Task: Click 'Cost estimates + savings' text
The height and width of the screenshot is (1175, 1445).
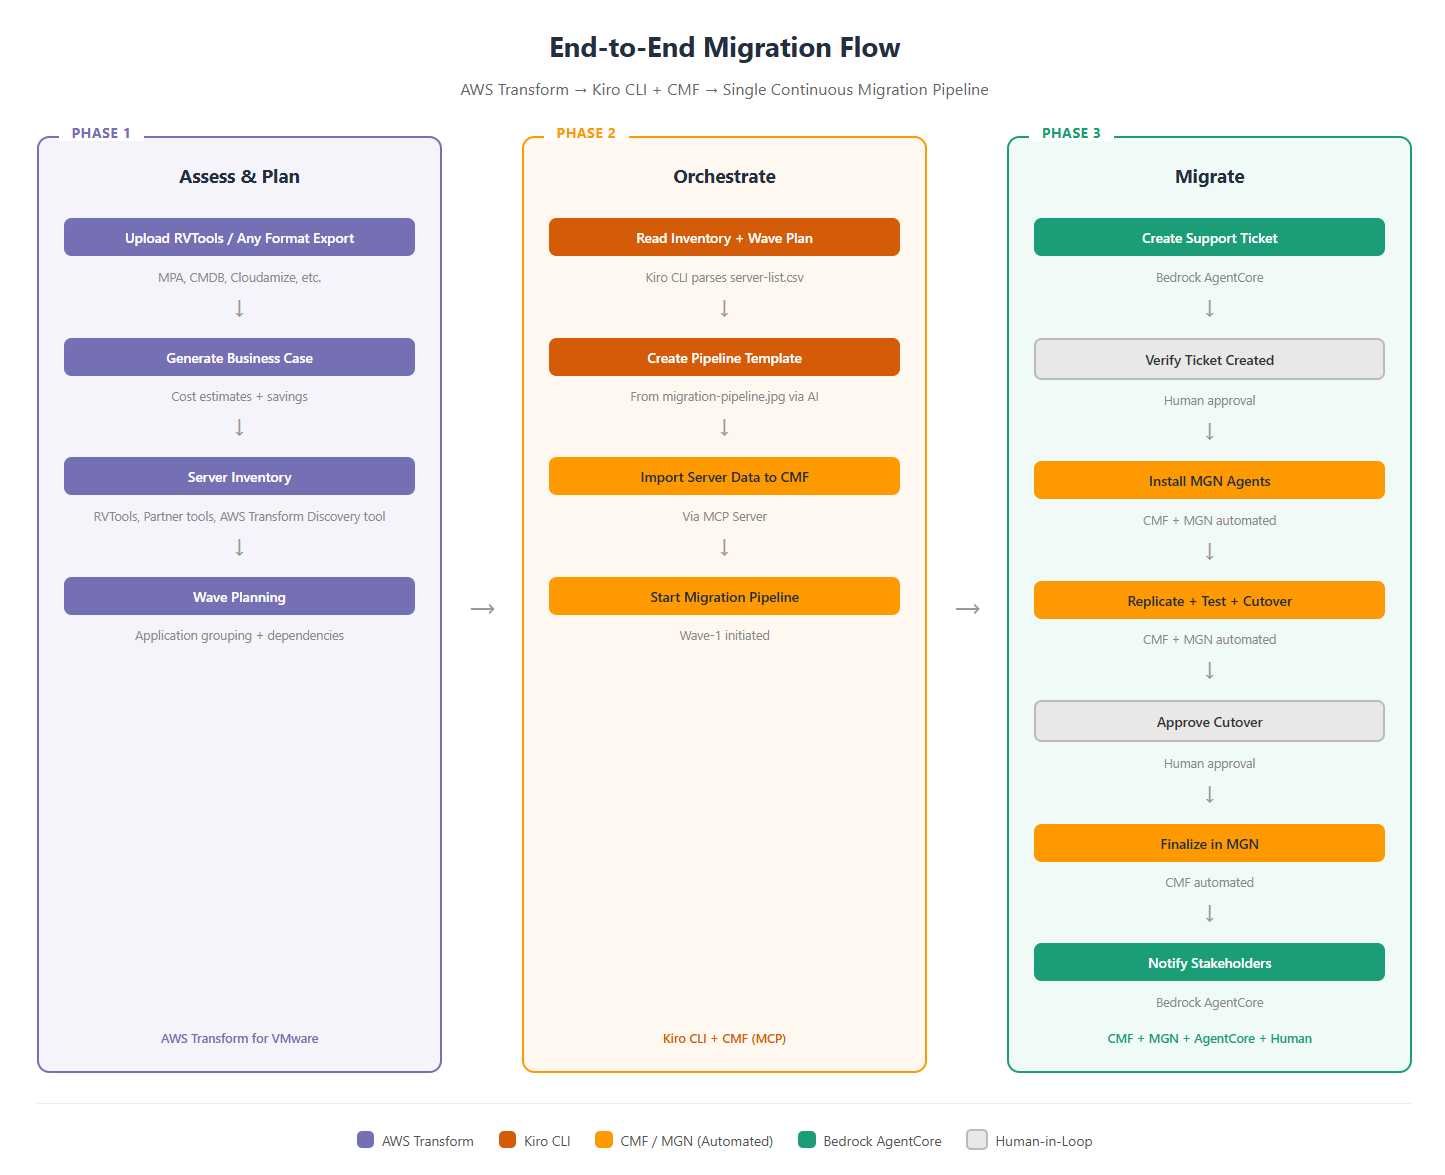Action: [x=239, y=397]
